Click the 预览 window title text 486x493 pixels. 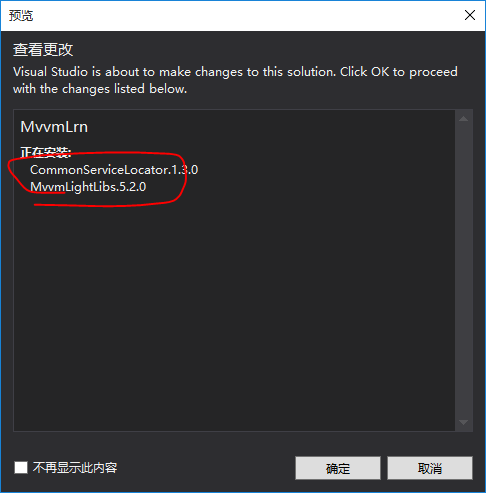pyautogui.click(x=21, y=15)
